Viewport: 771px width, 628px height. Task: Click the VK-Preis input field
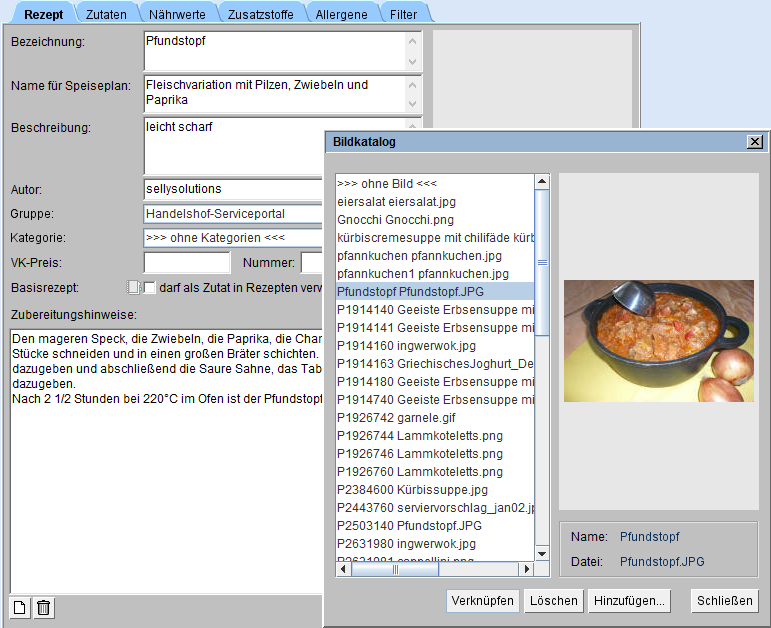(186, 263)
